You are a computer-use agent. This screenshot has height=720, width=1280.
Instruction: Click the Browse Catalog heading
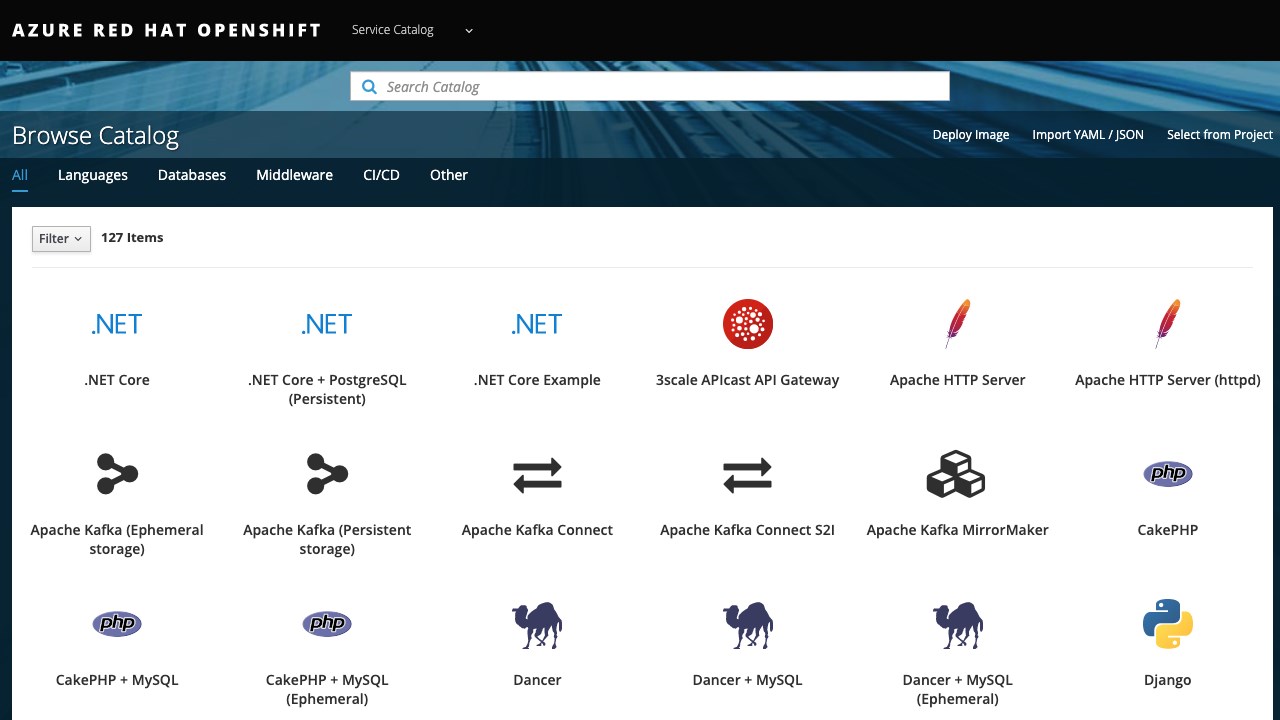(95, 136)
